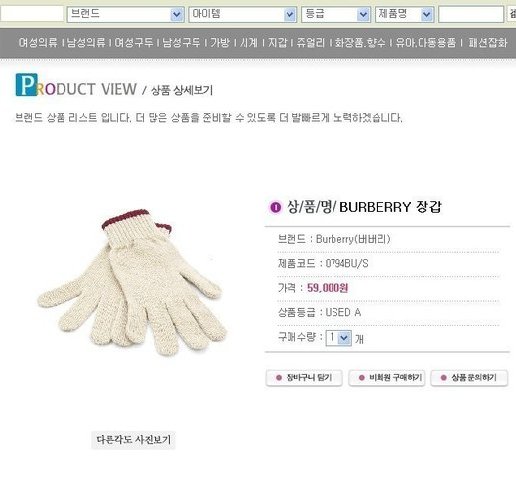516x487 pixels.
Task: Select the 시계 watches menu item
Action: click(249, 43)
